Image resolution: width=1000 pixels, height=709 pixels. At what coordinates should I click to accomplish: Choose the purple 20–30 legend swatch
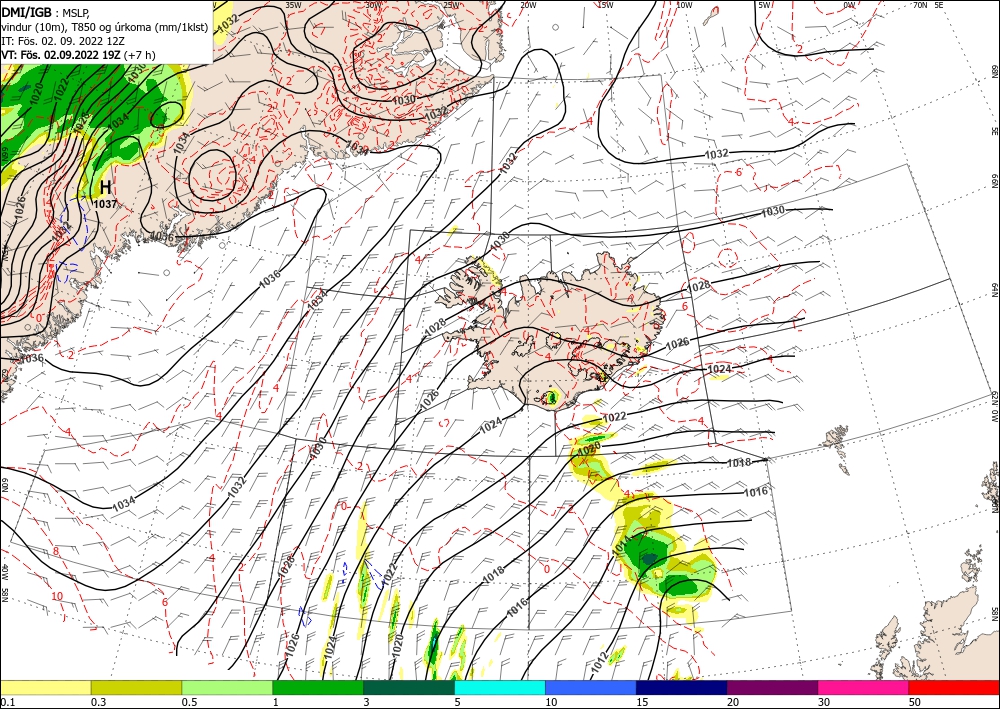pos(772,687)
